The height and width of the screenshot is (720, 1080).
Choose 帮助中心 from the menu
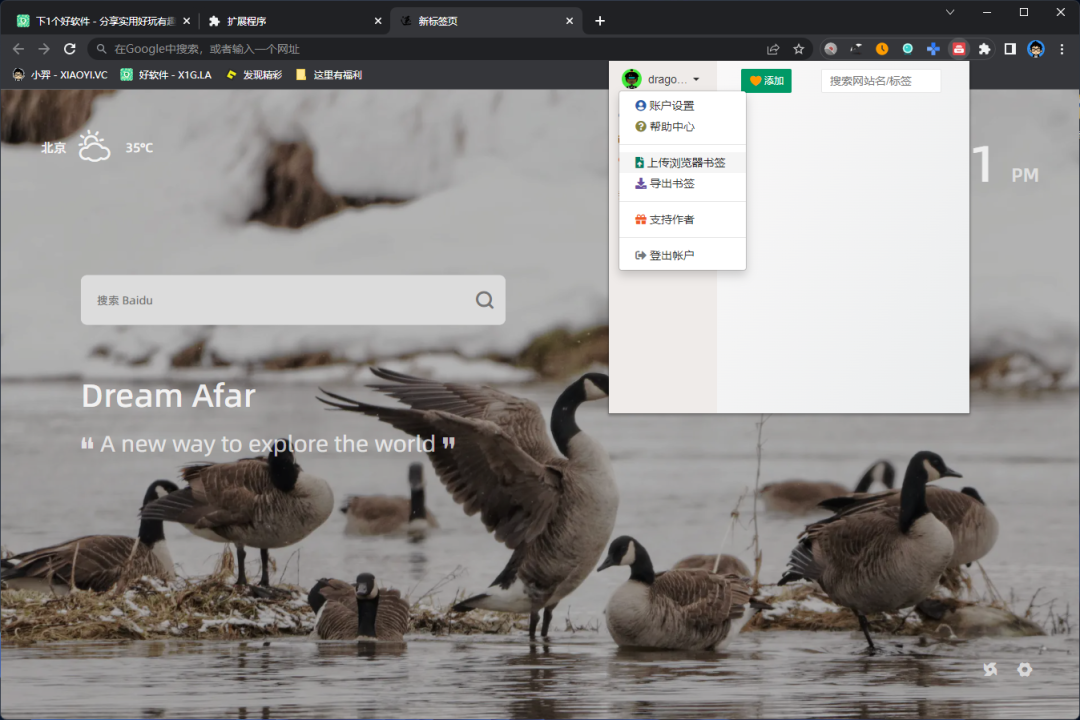coord(682,127)
